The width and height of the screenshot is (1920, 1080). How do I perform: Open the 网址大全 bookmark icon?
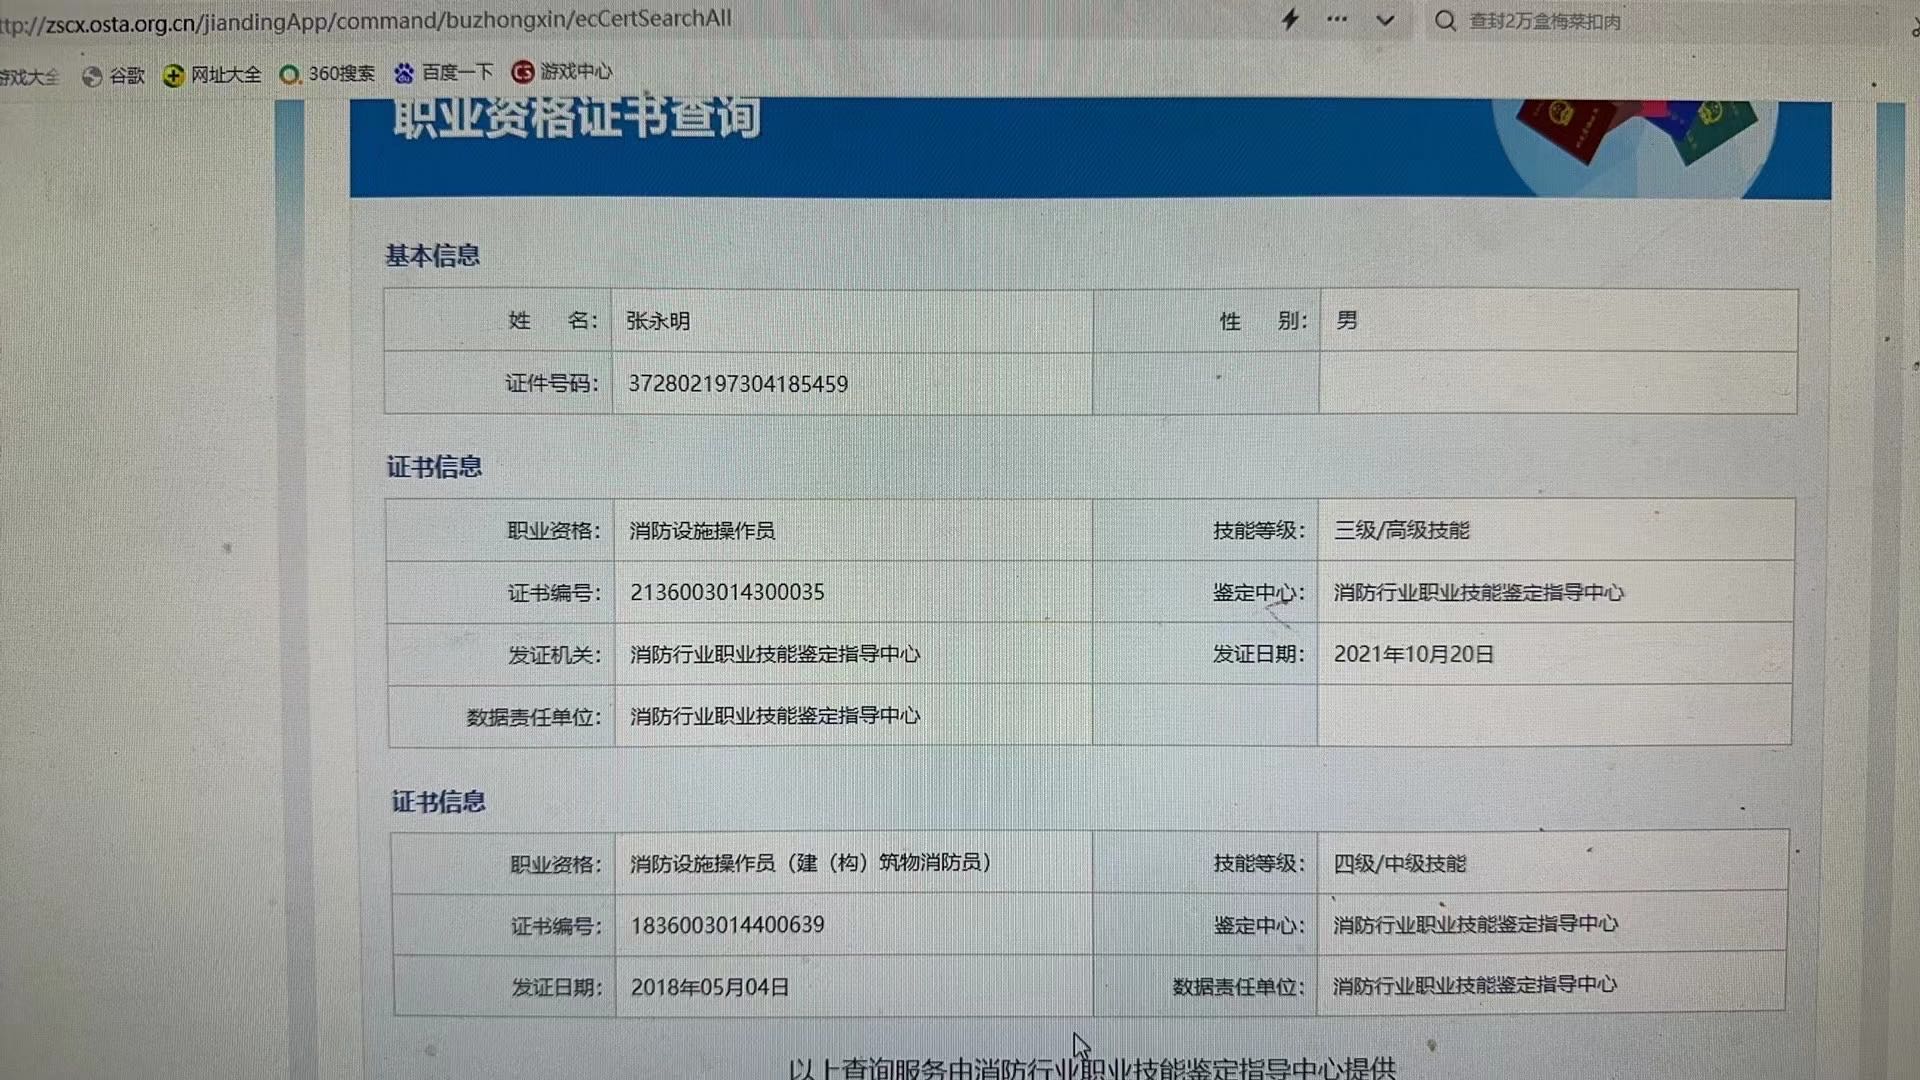click(x=173, y=75)
